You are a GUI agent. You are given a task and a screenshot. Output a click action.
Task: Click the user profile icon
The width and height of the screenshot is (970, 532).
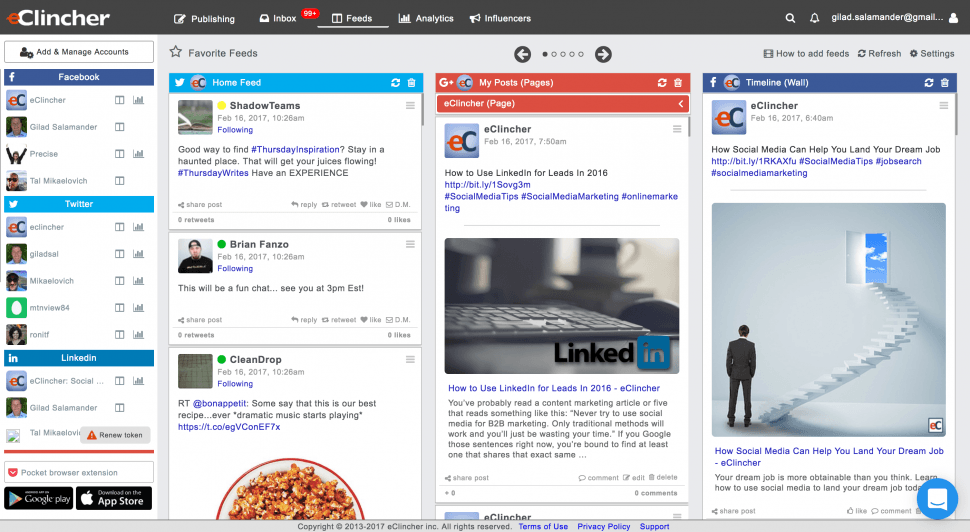(x=953, y=19)
